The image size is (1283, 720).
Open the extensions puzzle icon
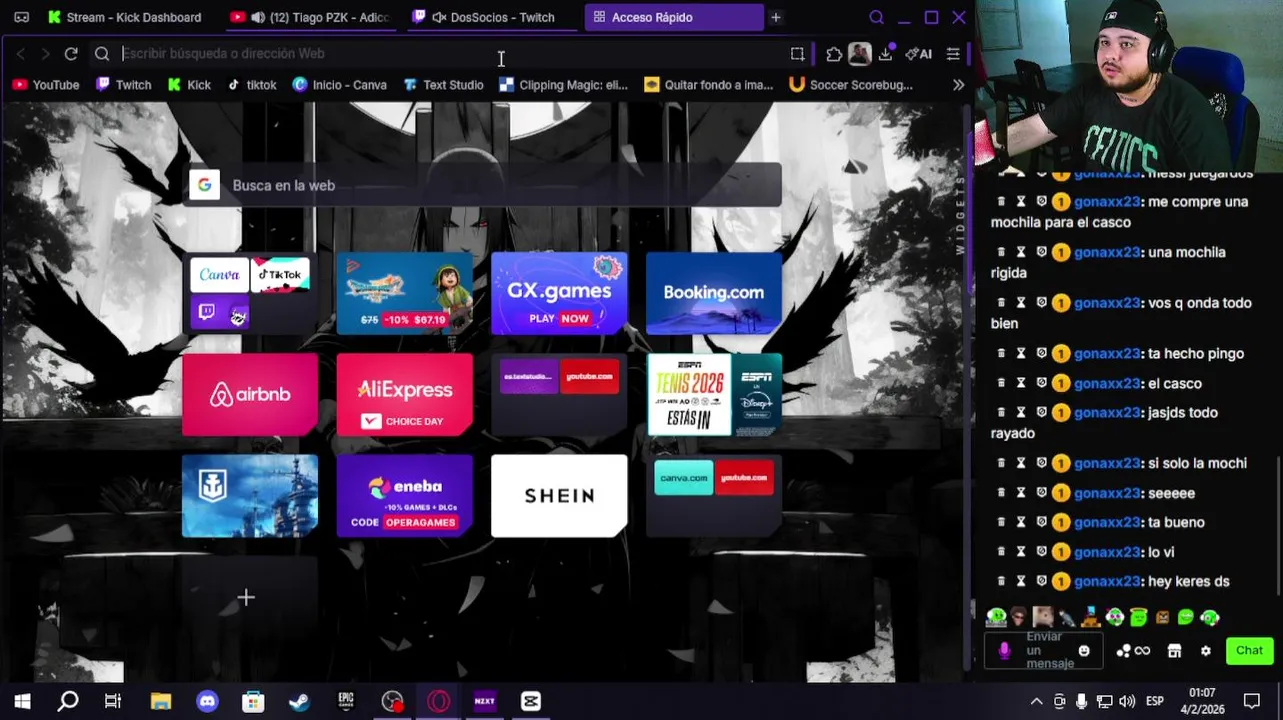click(834, 54)
